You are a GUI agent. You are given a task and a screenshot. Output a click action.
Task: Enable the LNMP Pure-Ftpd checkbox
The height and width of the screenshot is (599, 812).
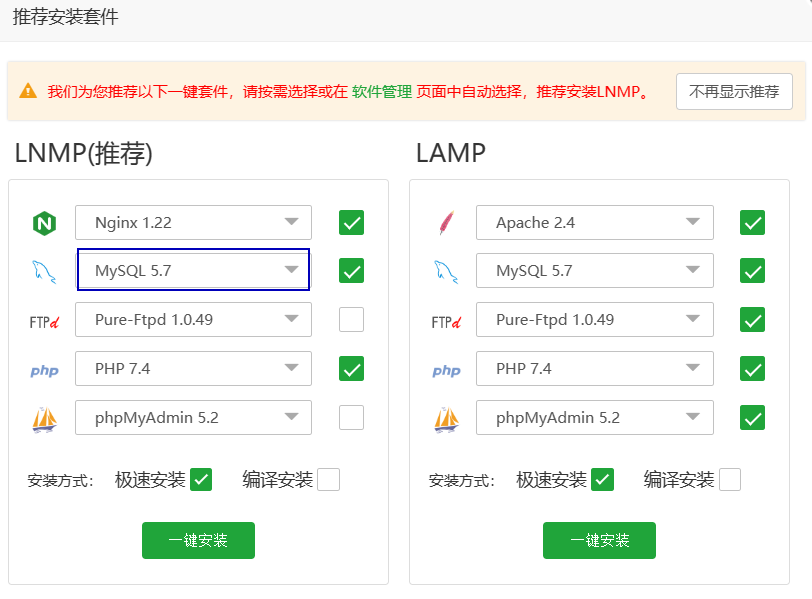[351, 320]
